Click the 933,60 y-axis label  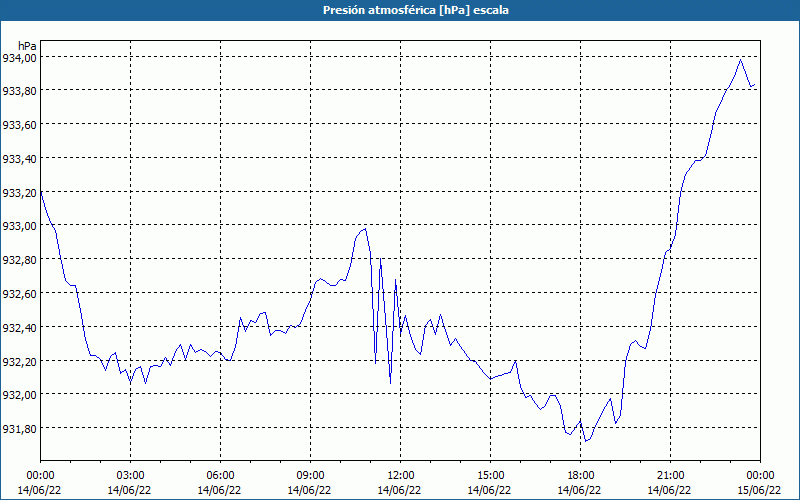click(x=19, y=126)
